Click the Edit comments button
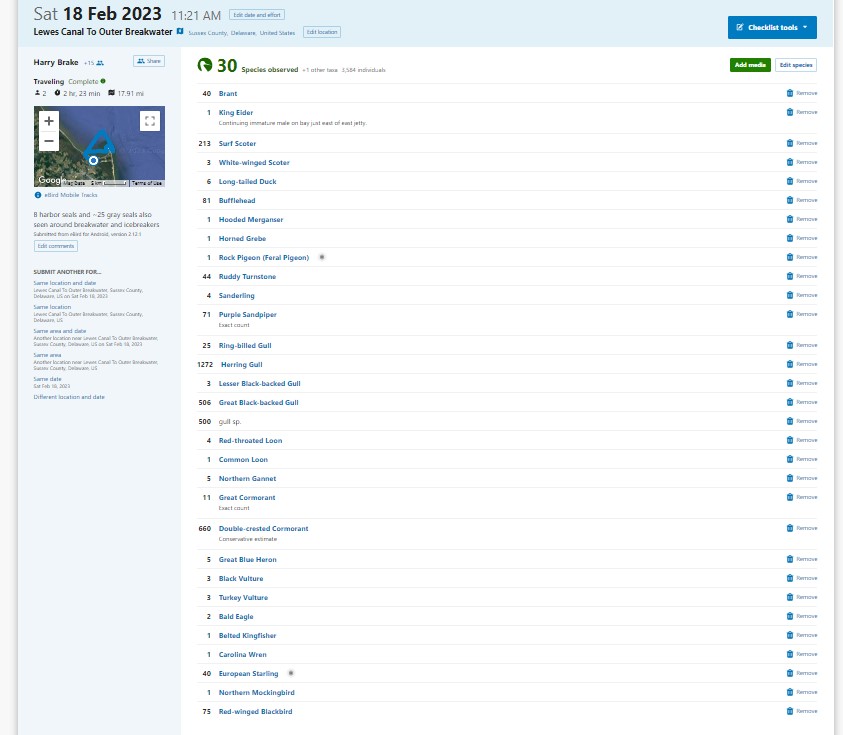Viewport: 843px width, 735px height. (55, 246)
